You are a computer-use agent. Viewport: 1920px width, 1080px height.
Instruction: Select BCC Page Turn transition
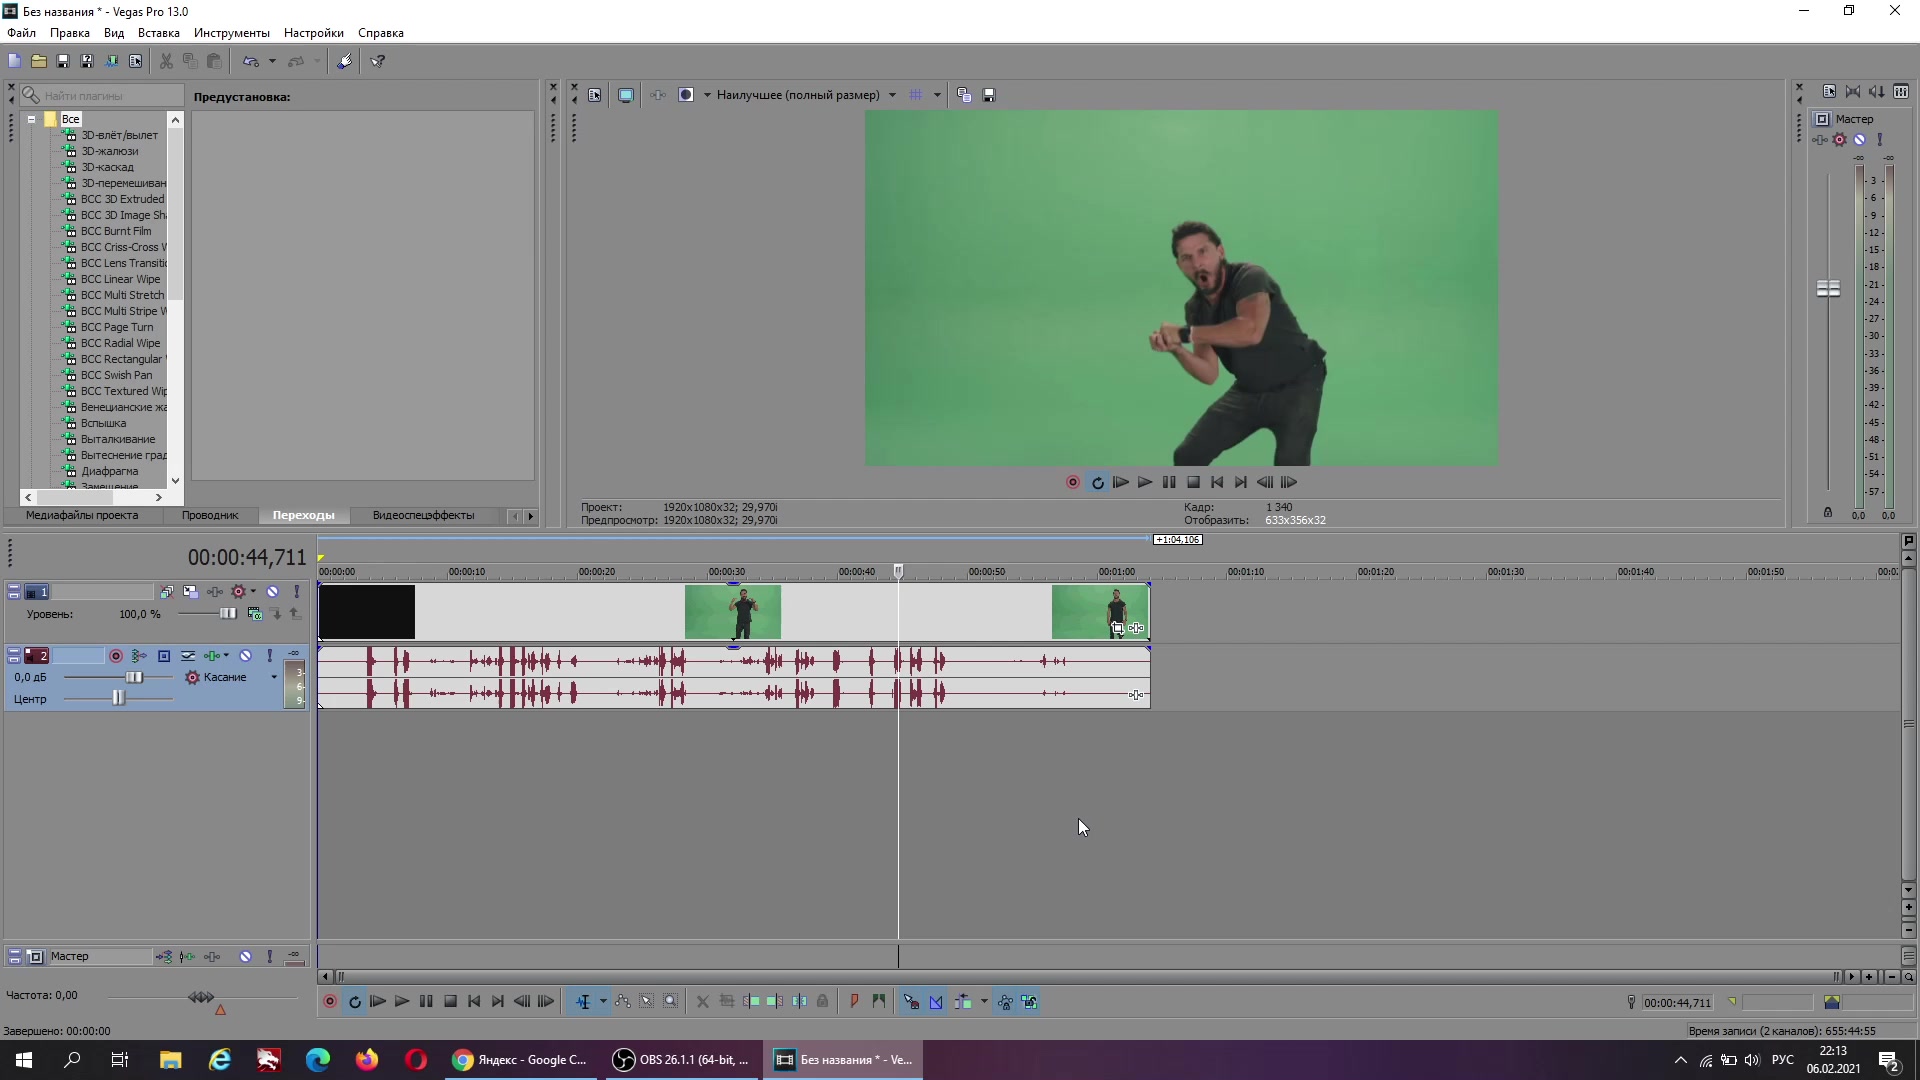(117, 327)
